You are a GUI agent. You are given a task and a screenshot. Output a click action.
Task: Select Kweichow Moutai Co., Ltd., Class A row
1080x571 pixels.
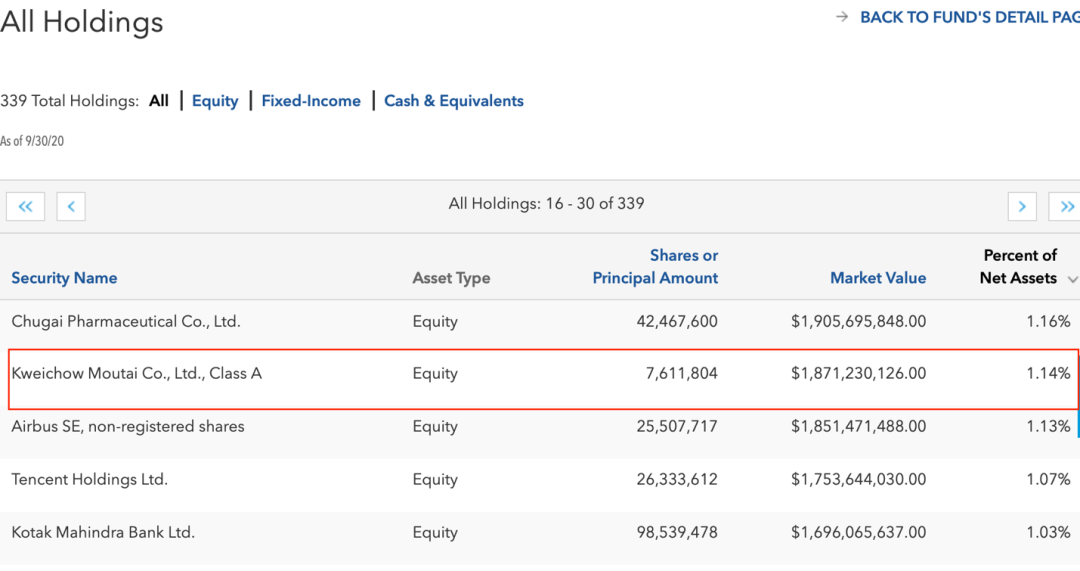(x=136, y=374)
